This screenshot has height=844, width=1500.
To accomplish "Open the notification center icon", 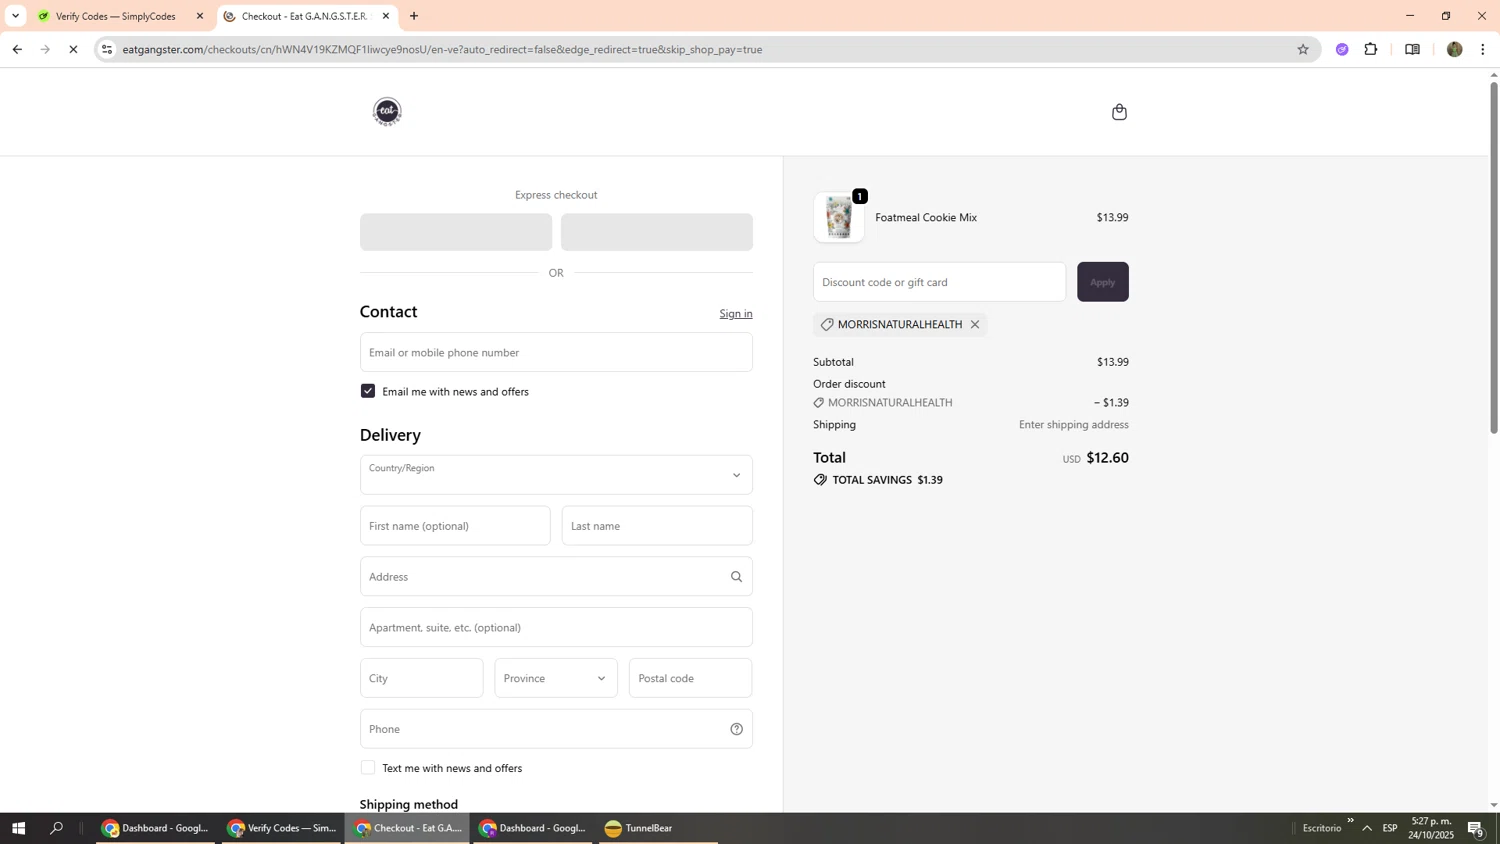I will click(1476, 828).
